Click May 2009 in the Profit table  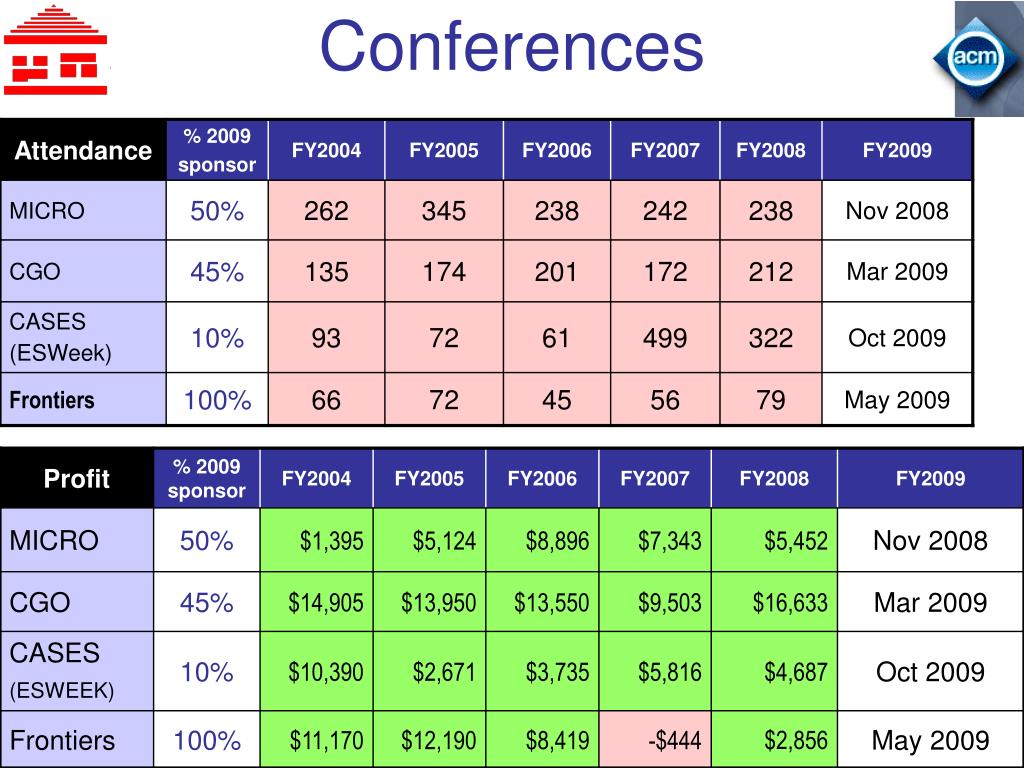(x=930, y=739)
